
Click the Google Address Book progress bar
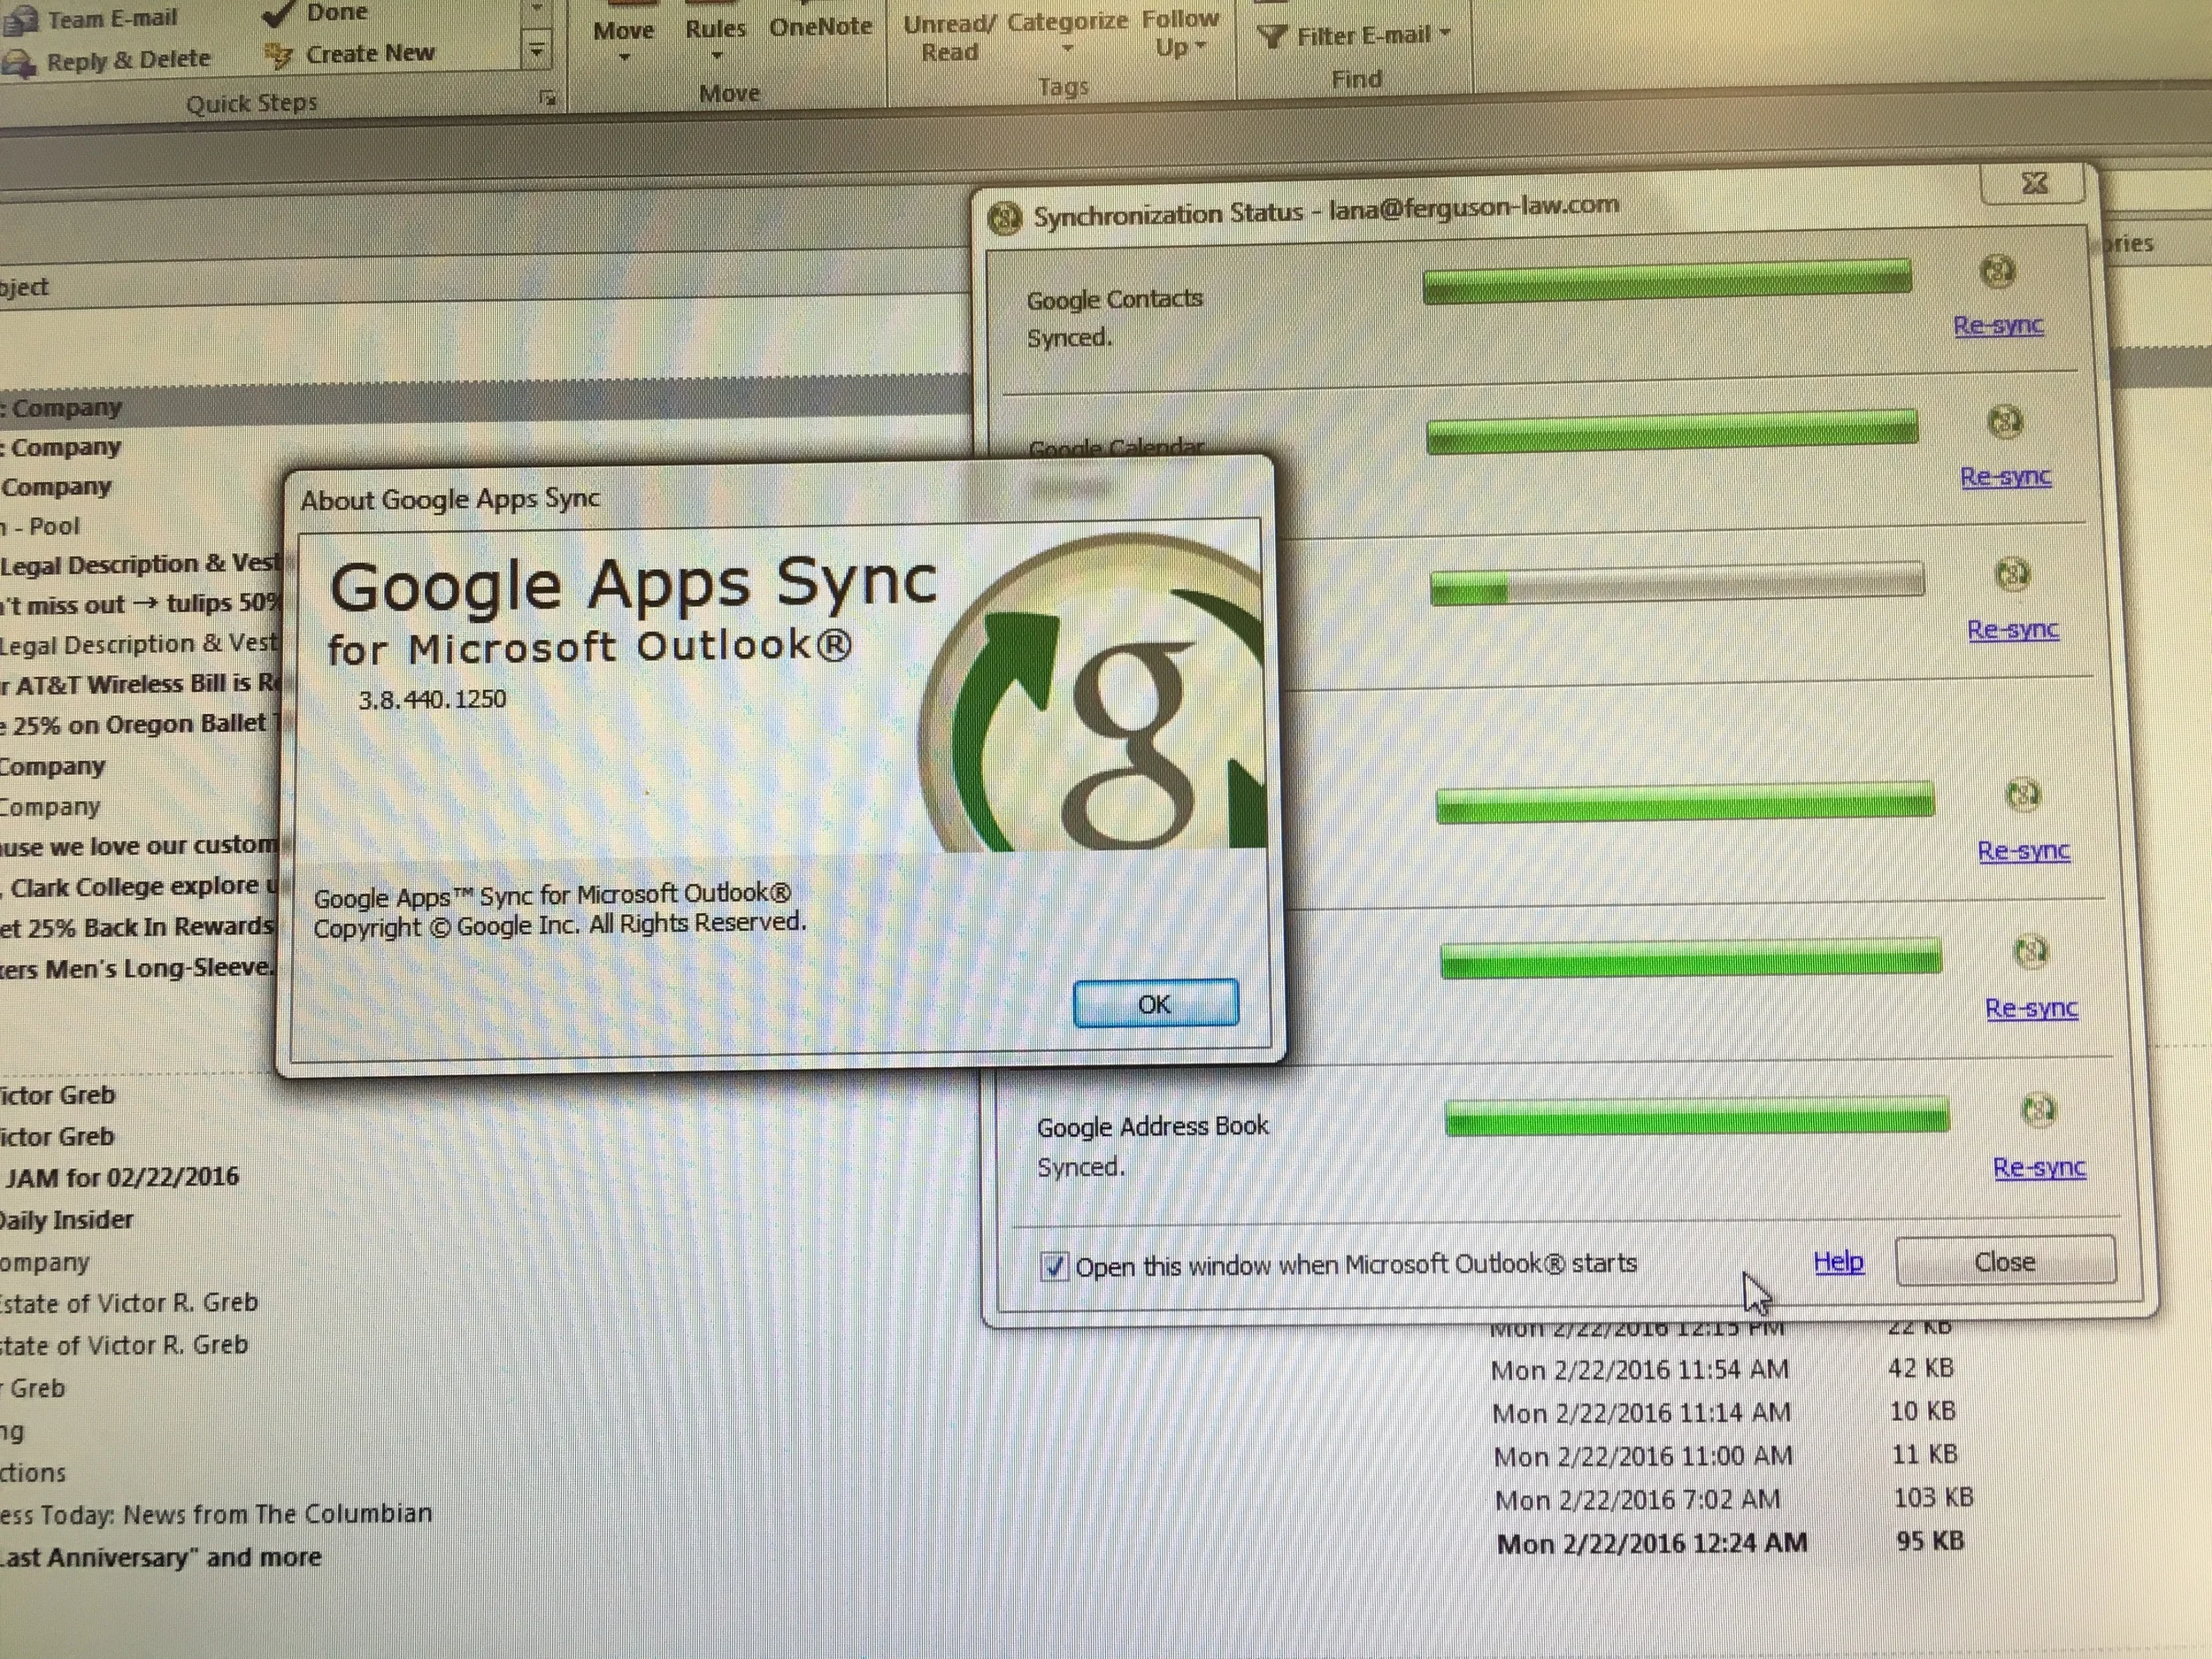pos(1697,1116)
